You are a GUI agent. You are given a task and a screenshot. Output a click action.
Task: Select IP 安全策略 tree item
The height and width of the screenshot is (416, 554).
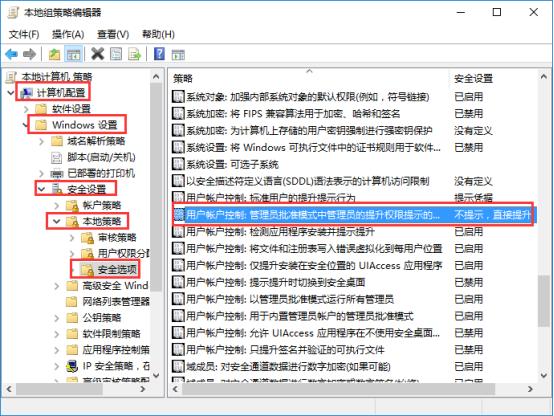coord(116,366)
